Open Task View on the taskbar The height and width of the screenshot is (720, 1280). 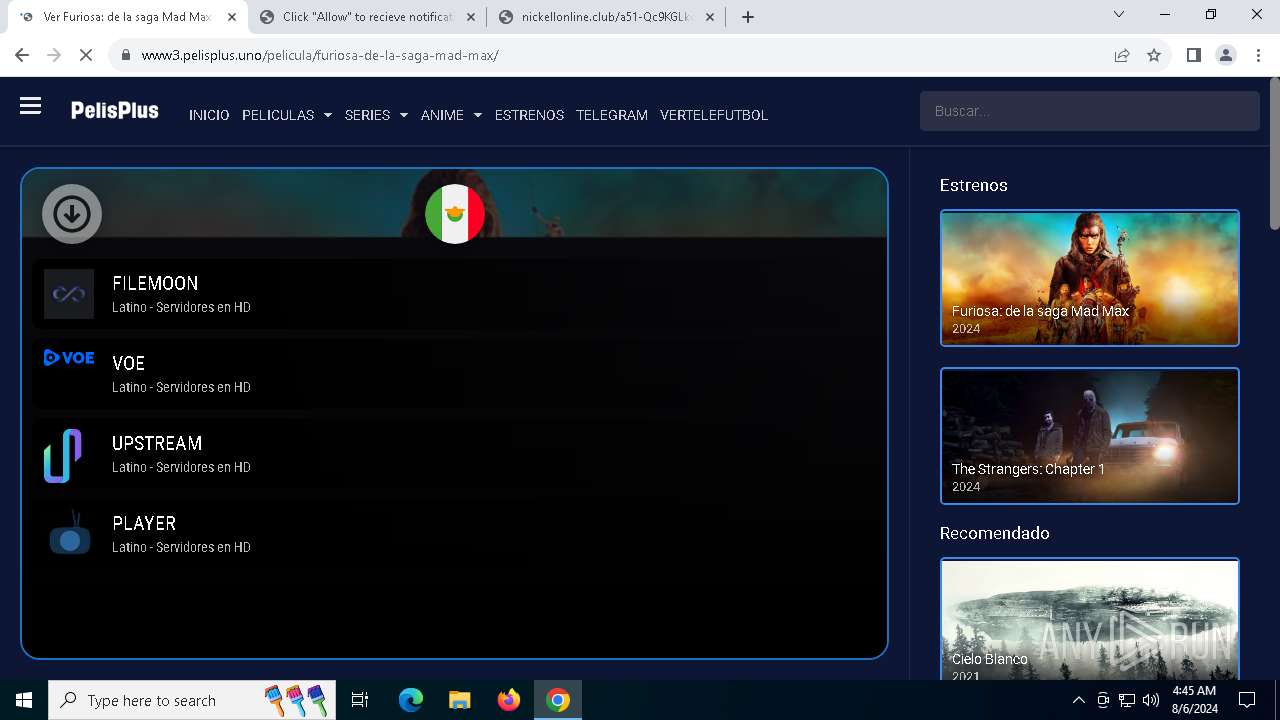(360, 700)
